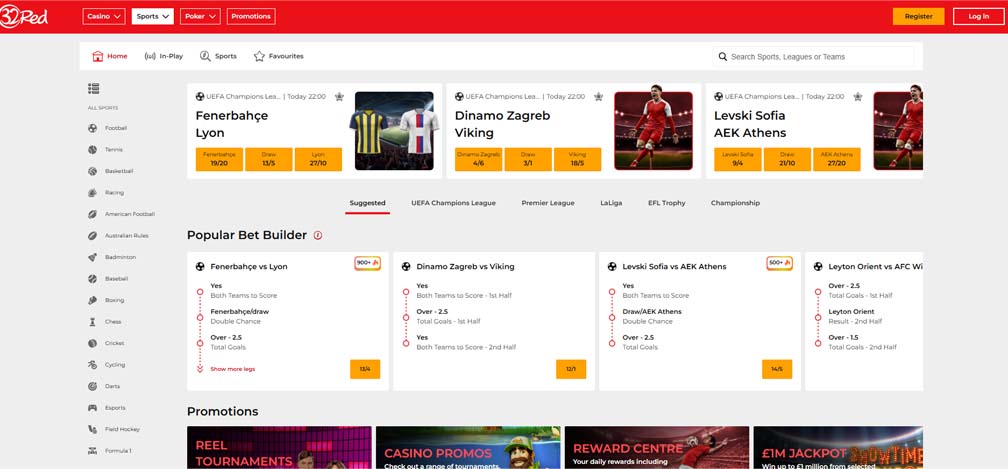The image size is (1008, 469).
Task: Bet on AEK Athens at 27/20
Action: click(x=837, y=159)
